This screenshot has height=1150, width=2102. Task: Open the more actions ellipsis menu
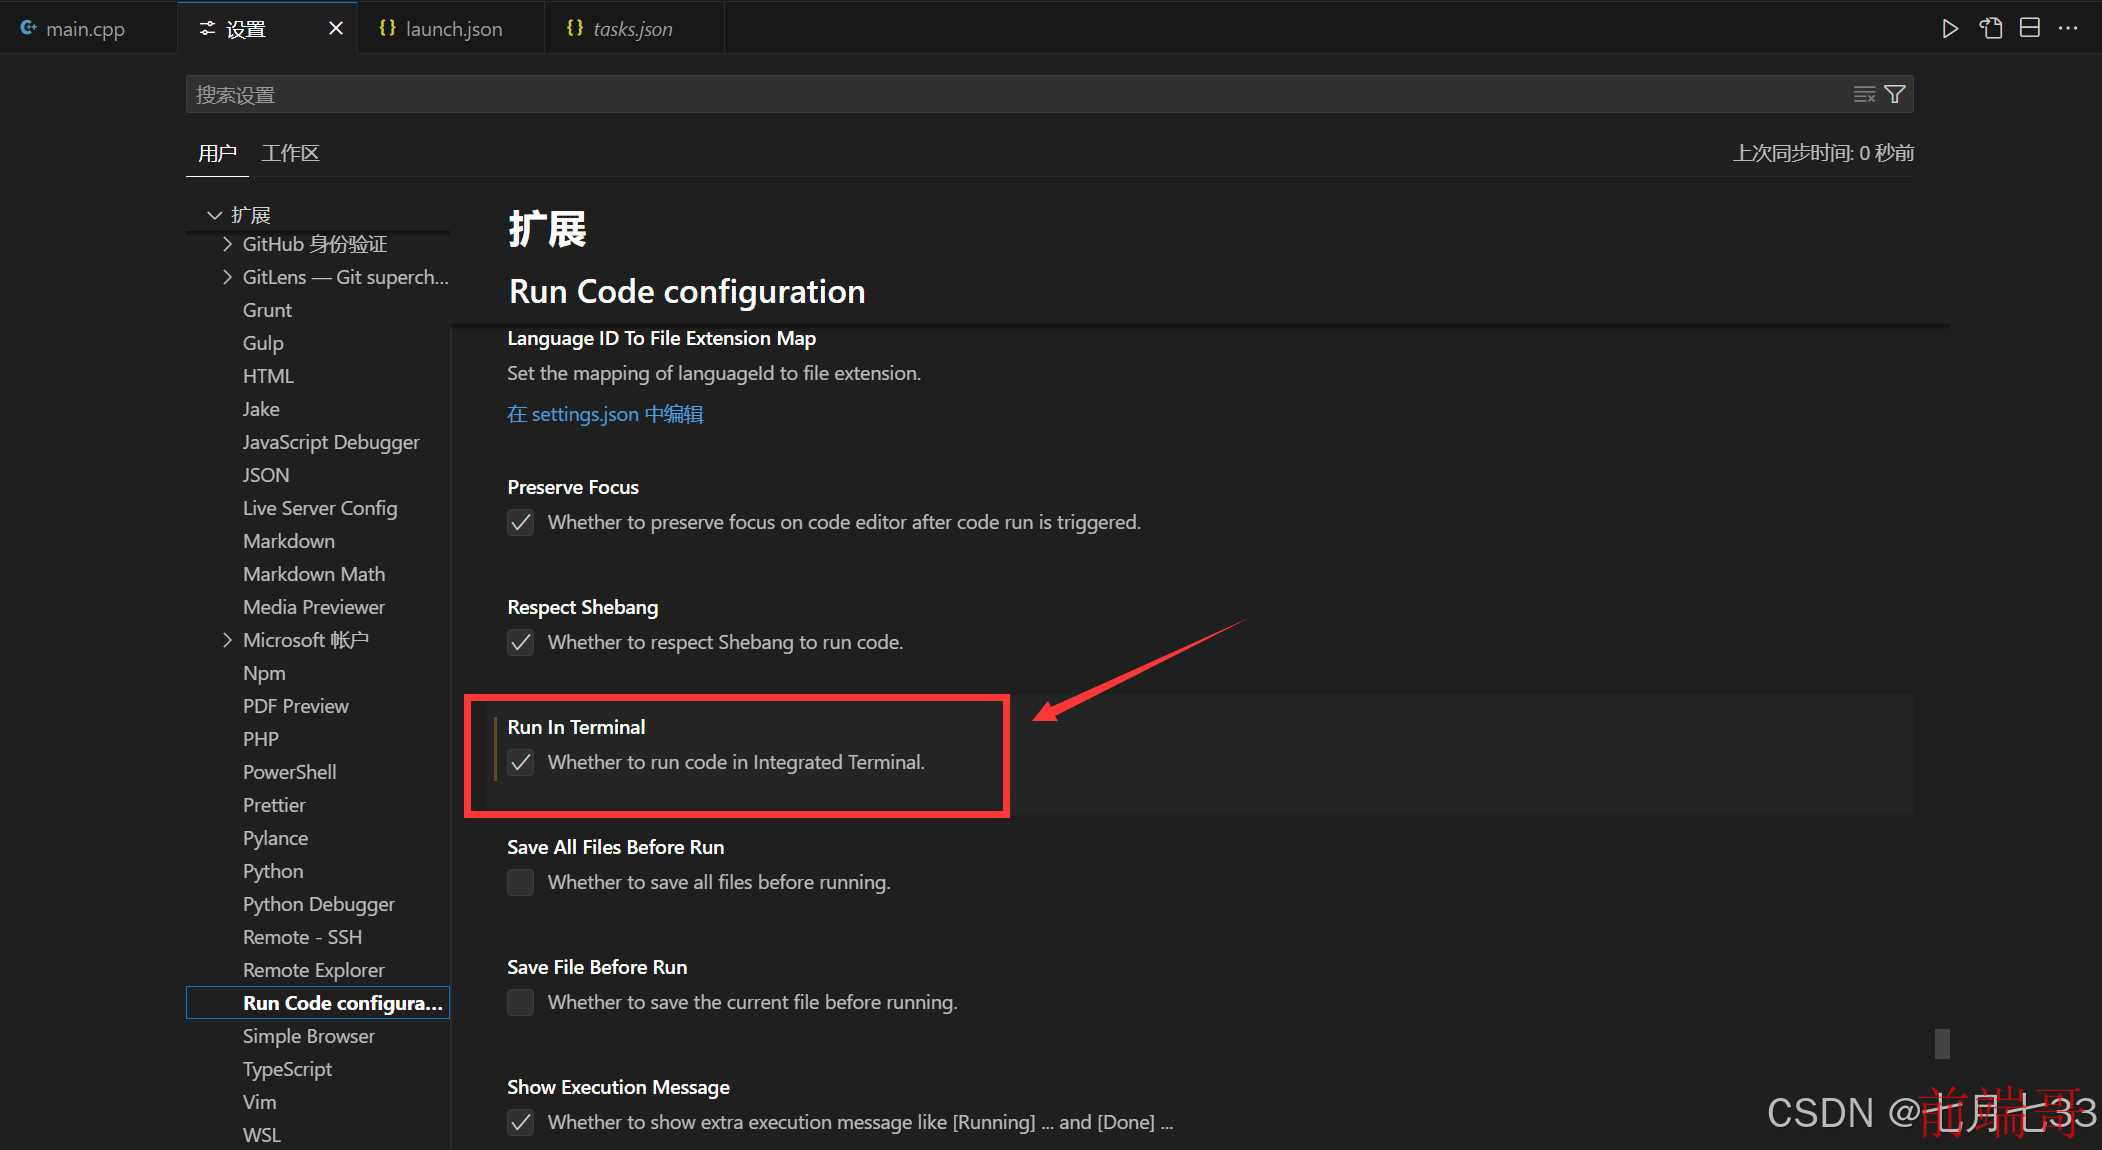(x=2068, y=28)
